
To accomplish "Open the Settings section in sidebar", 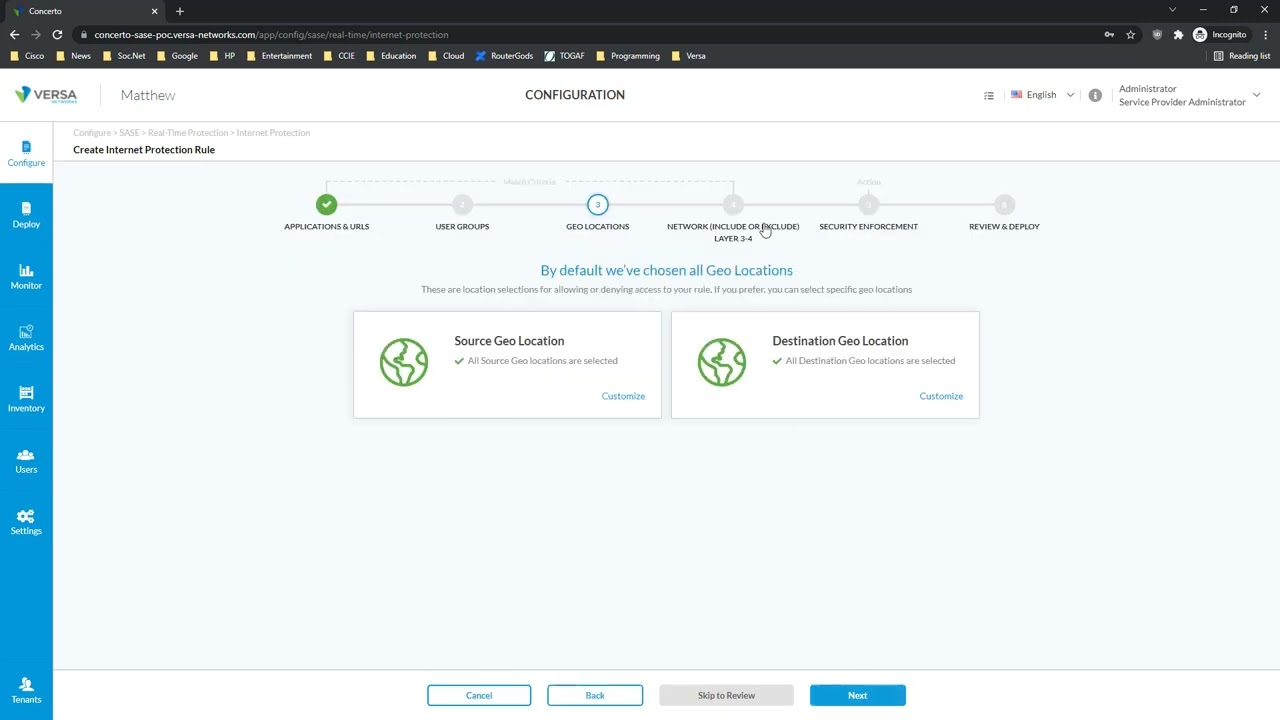I will coord(26,522).
